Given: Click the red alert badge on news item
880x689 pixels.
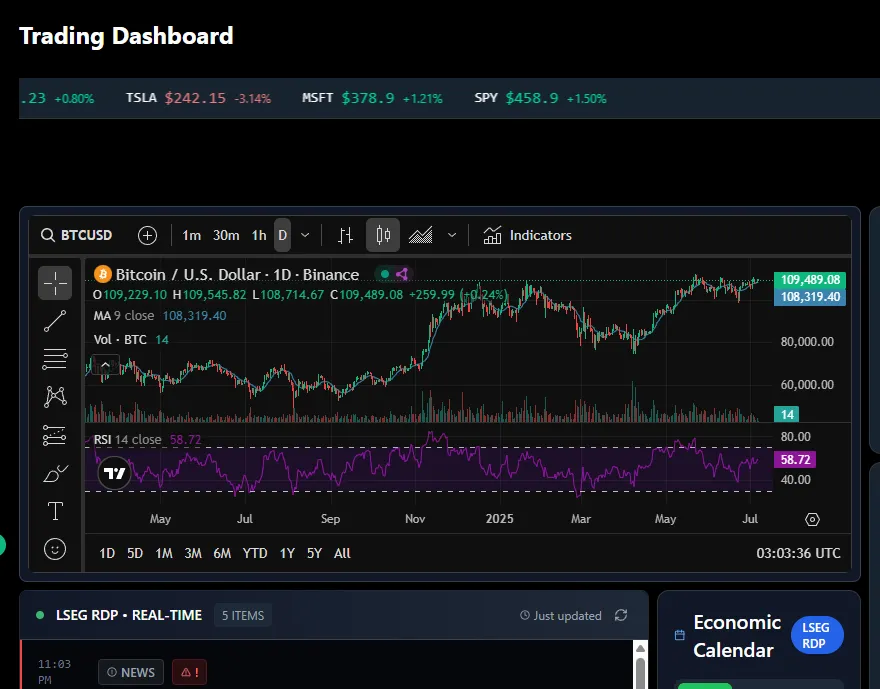Looking at the screenshot, I should click(x=190, y=672).
